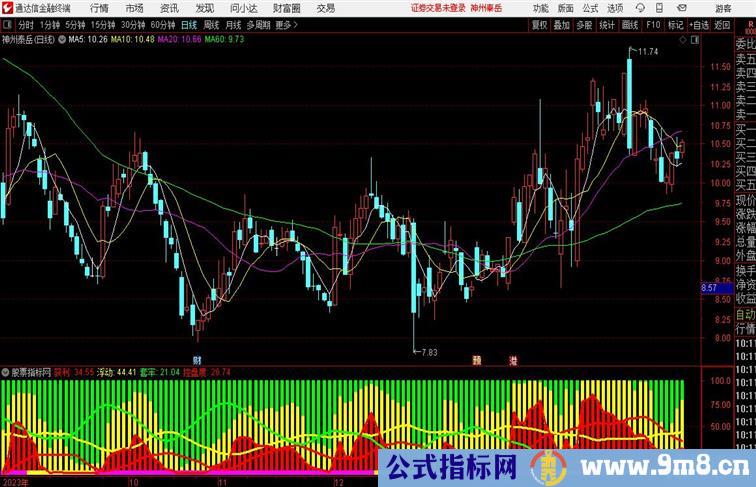This screenshot has height=487, width=756.
Task: Toggle 叠加 overlay comparison
Action: tap(562, 25)
